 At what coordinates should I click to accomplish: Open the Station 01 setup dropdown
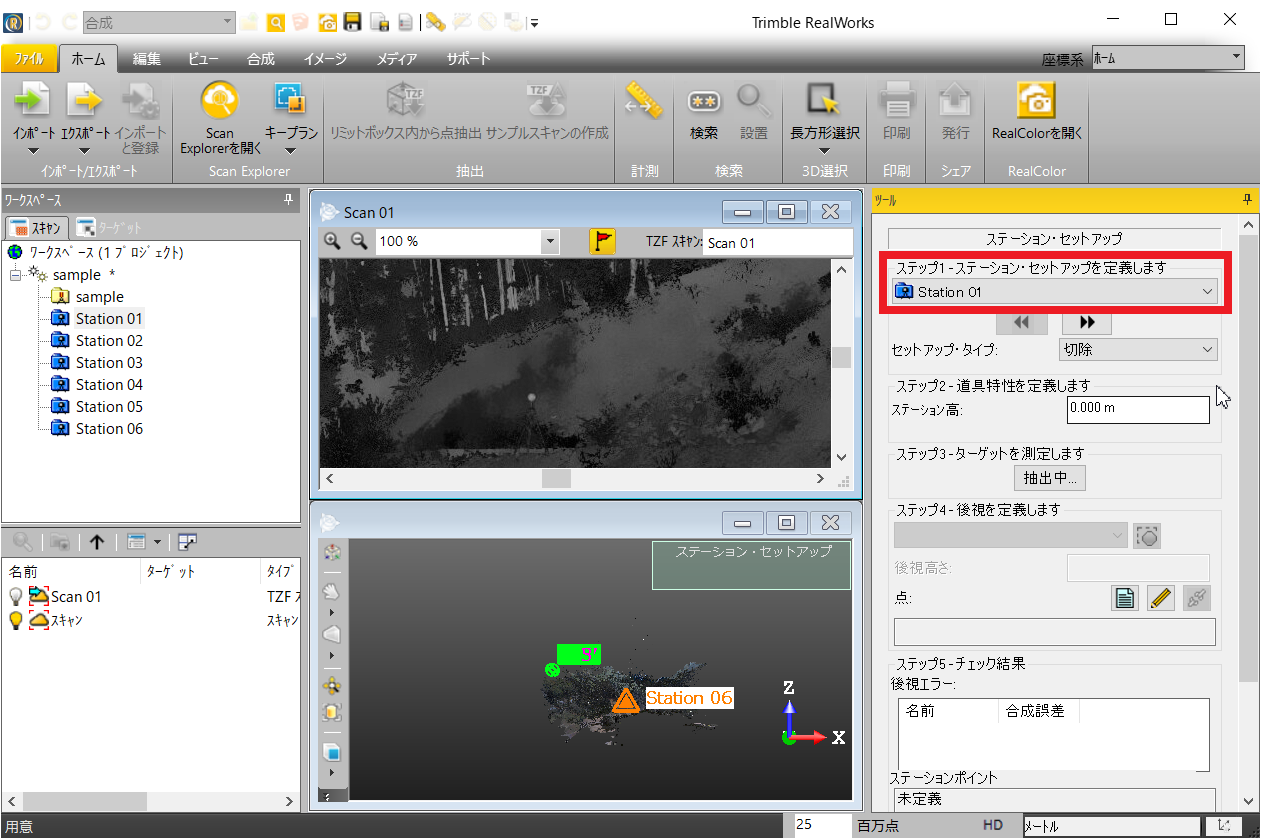(x=1055, y=292)
